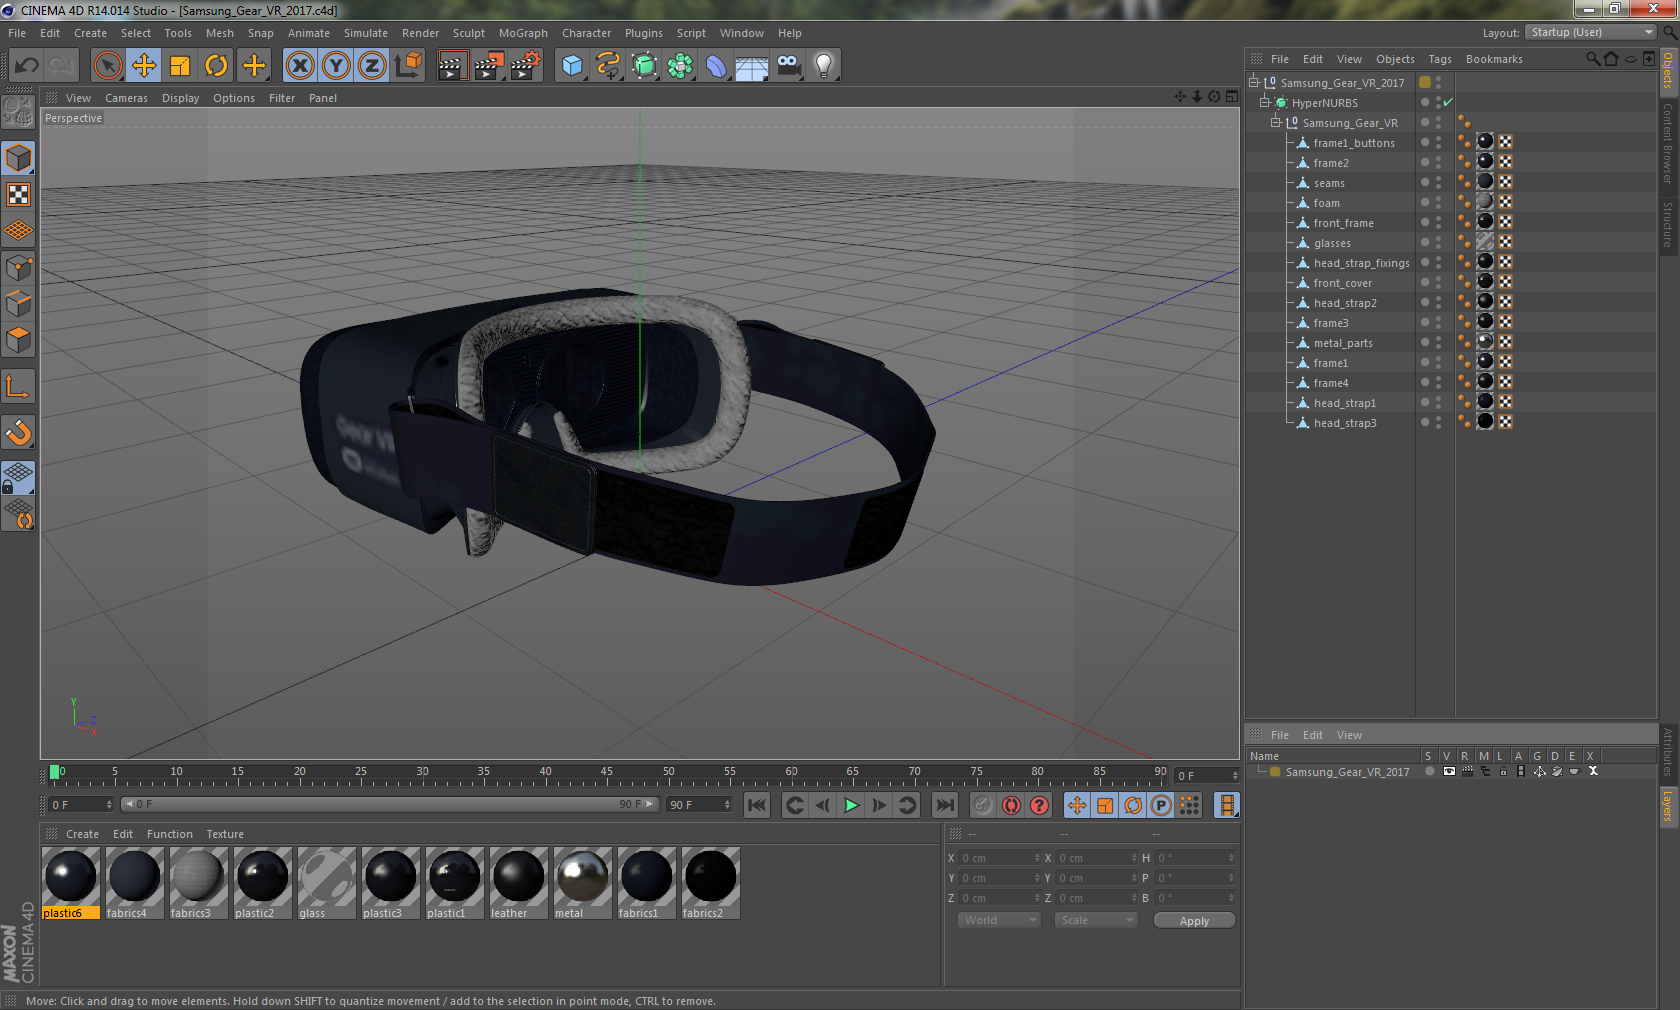Enable the Axis tool

click(x=19, y=386)
